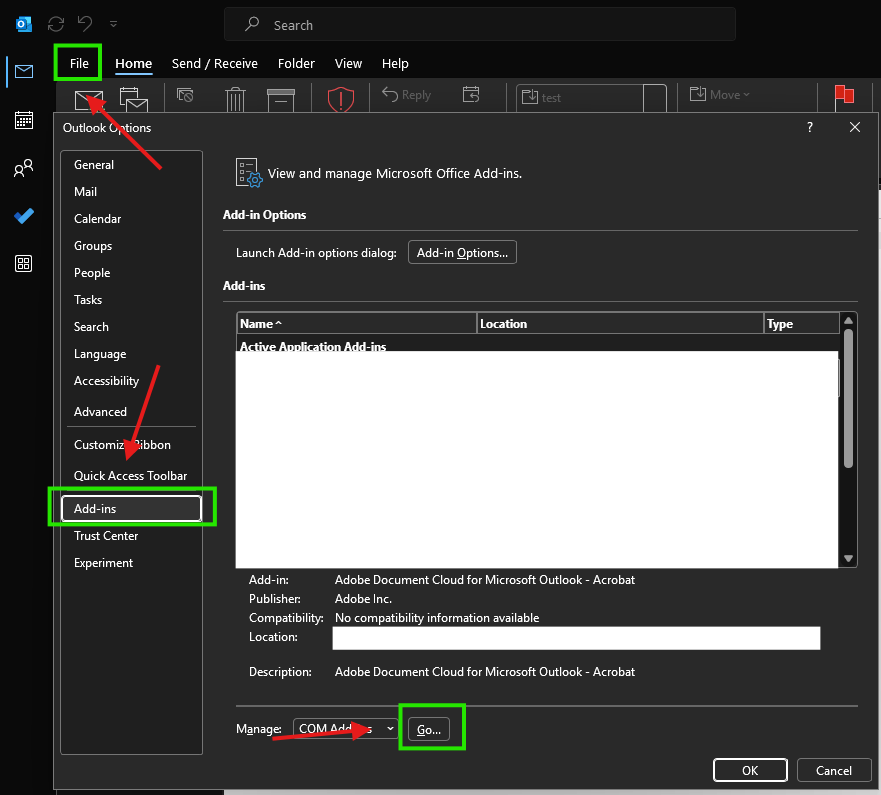Click the add-ins list scroll up arrow
Viewport: 881px width, 795px height.
pyautogui.click(x=848, y=320)
